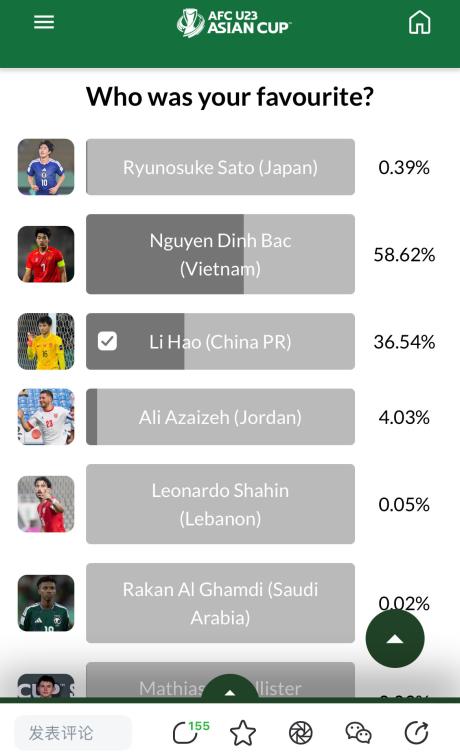Screen dimensions: 460x754
Task: Open comments bubble icon showing 155
Action: point(190,732)
